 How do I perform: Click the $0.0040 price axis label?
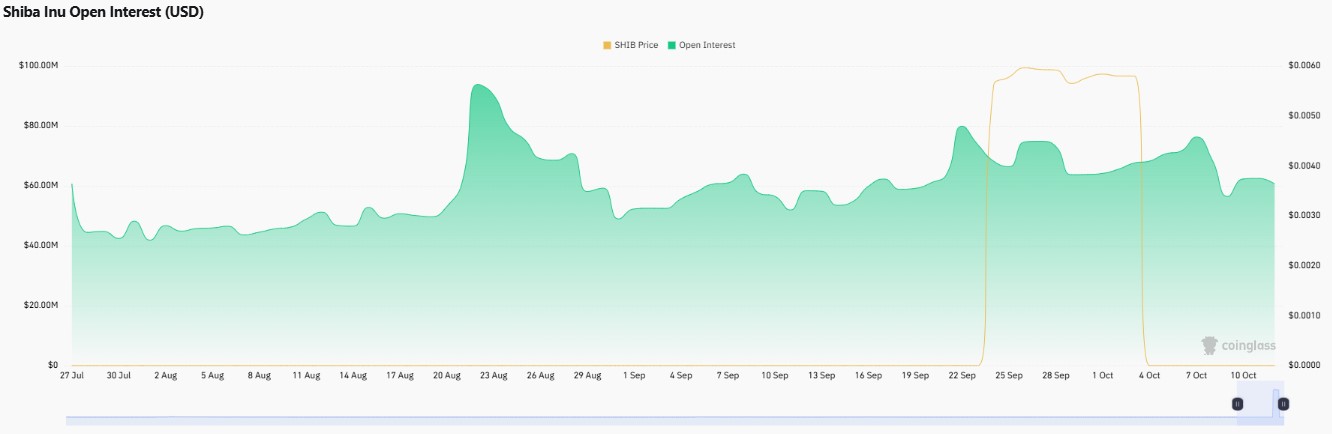(x=1304, y=165)
